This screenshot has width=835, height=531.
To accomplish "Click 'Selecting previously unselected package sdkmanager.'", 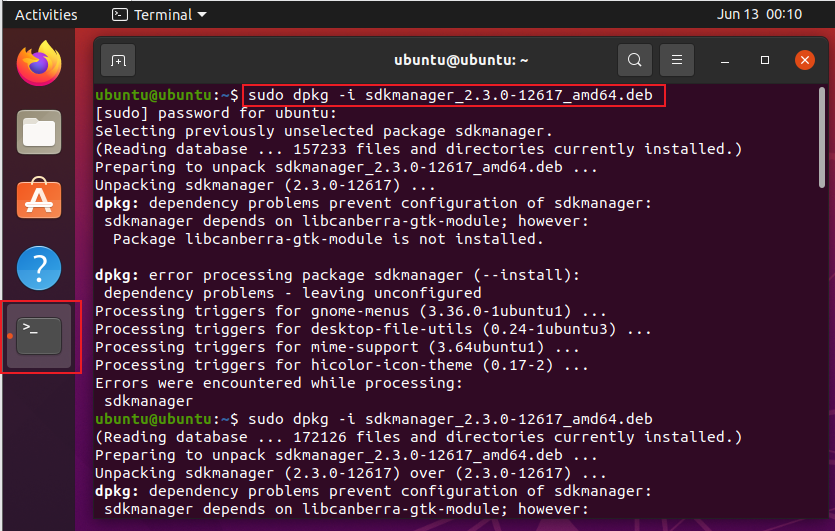I will tap(324, 131).
